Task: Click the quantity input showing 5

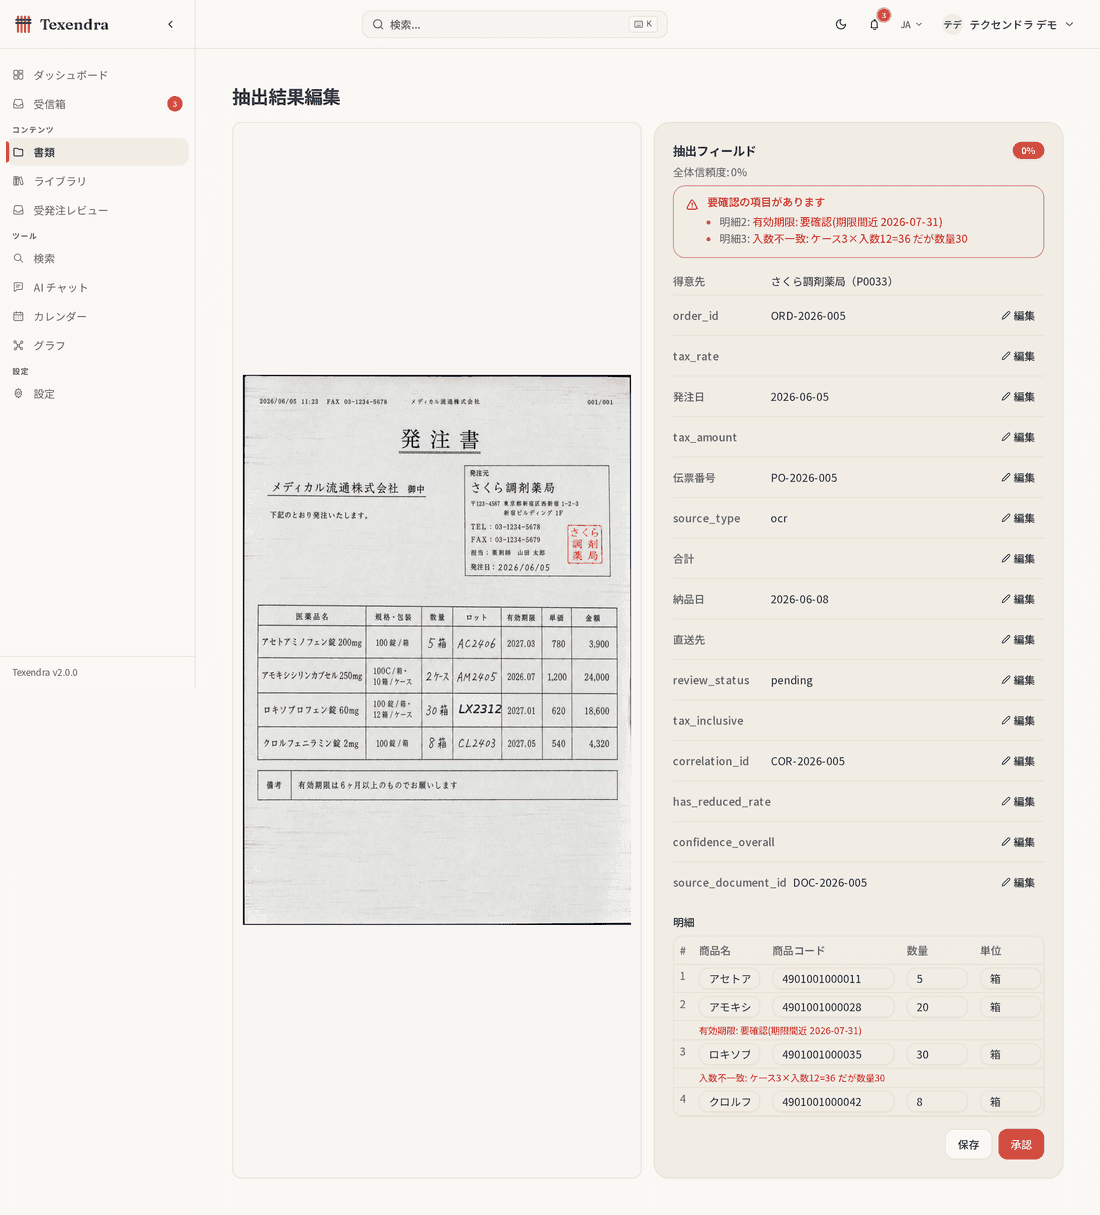Action: coord(937,979)
